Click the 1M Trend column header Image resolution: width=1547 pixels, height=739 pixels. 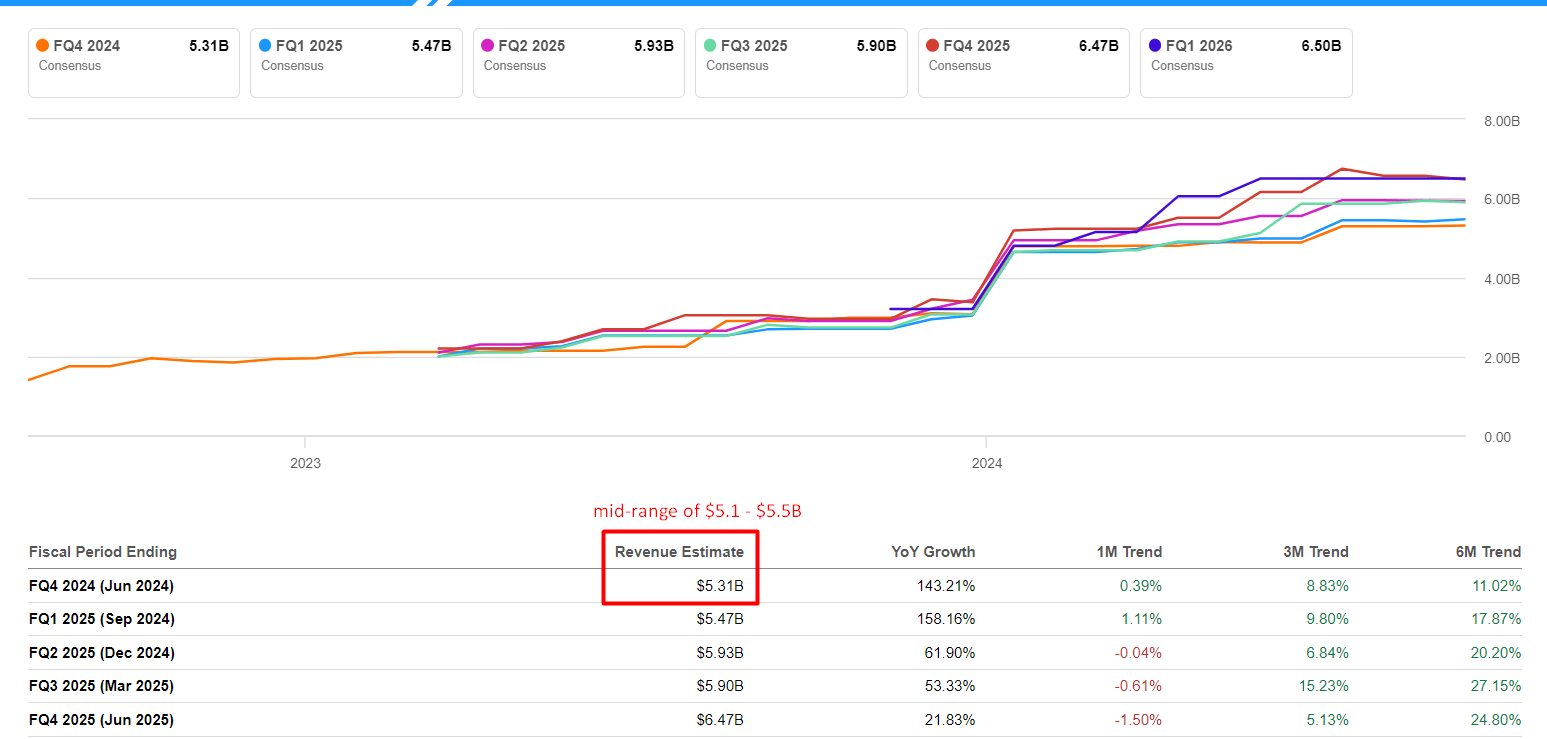1128,552
